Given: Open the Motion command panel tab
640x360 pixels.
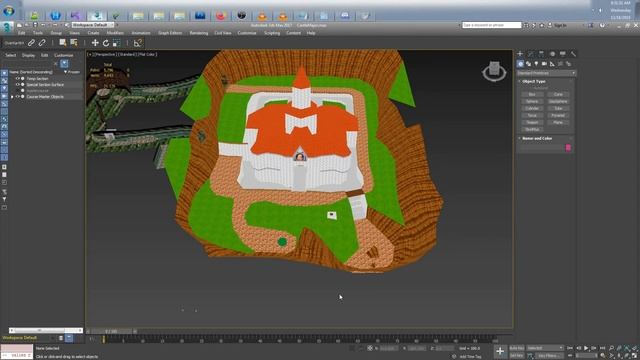Looking at the screenshot, I should tap(552, 54).
